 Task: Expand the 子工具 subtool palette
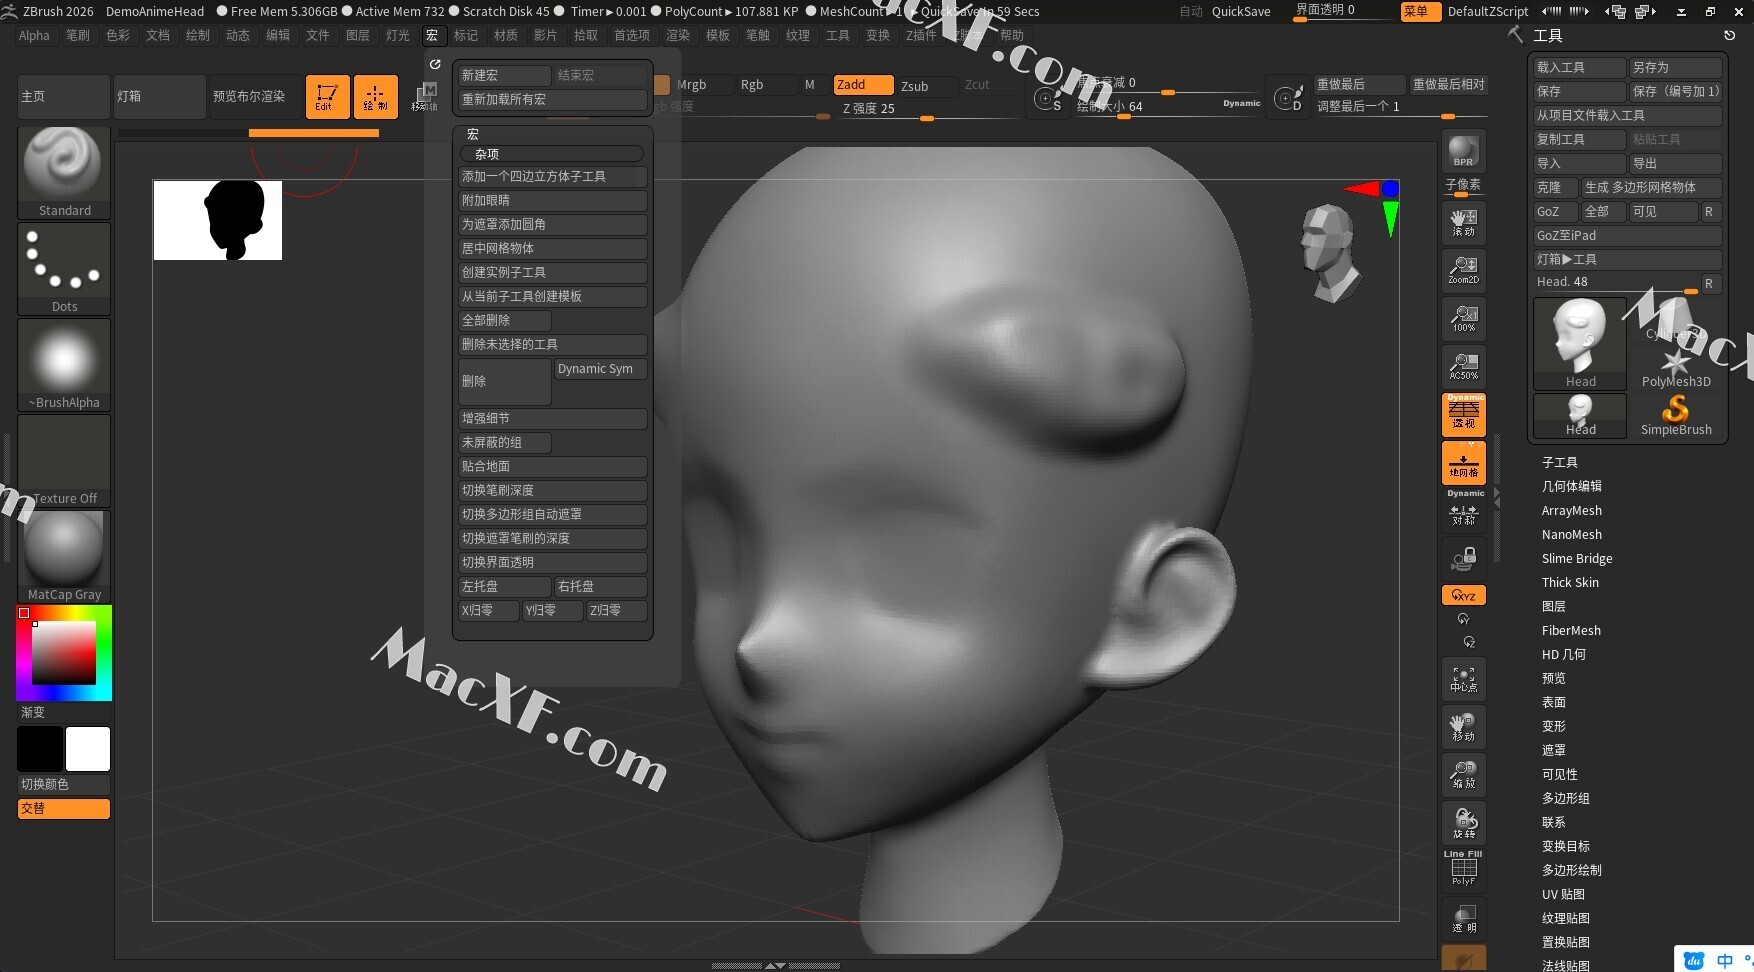tap(1559, 462)
